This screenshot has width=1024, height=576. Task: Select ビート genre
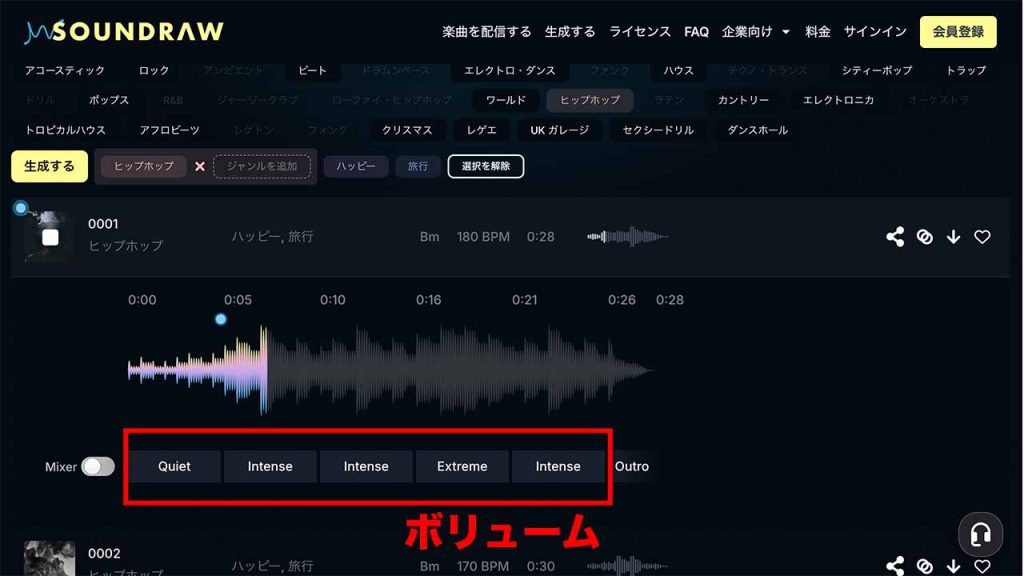[312, 71]
